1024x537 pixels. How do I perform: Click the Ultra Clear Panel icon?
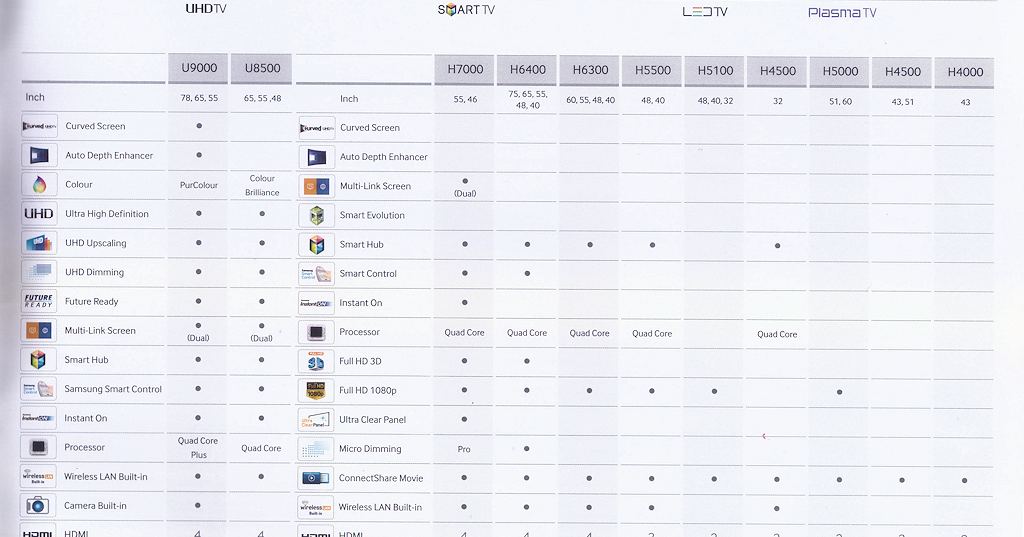(x=317, y=419)
